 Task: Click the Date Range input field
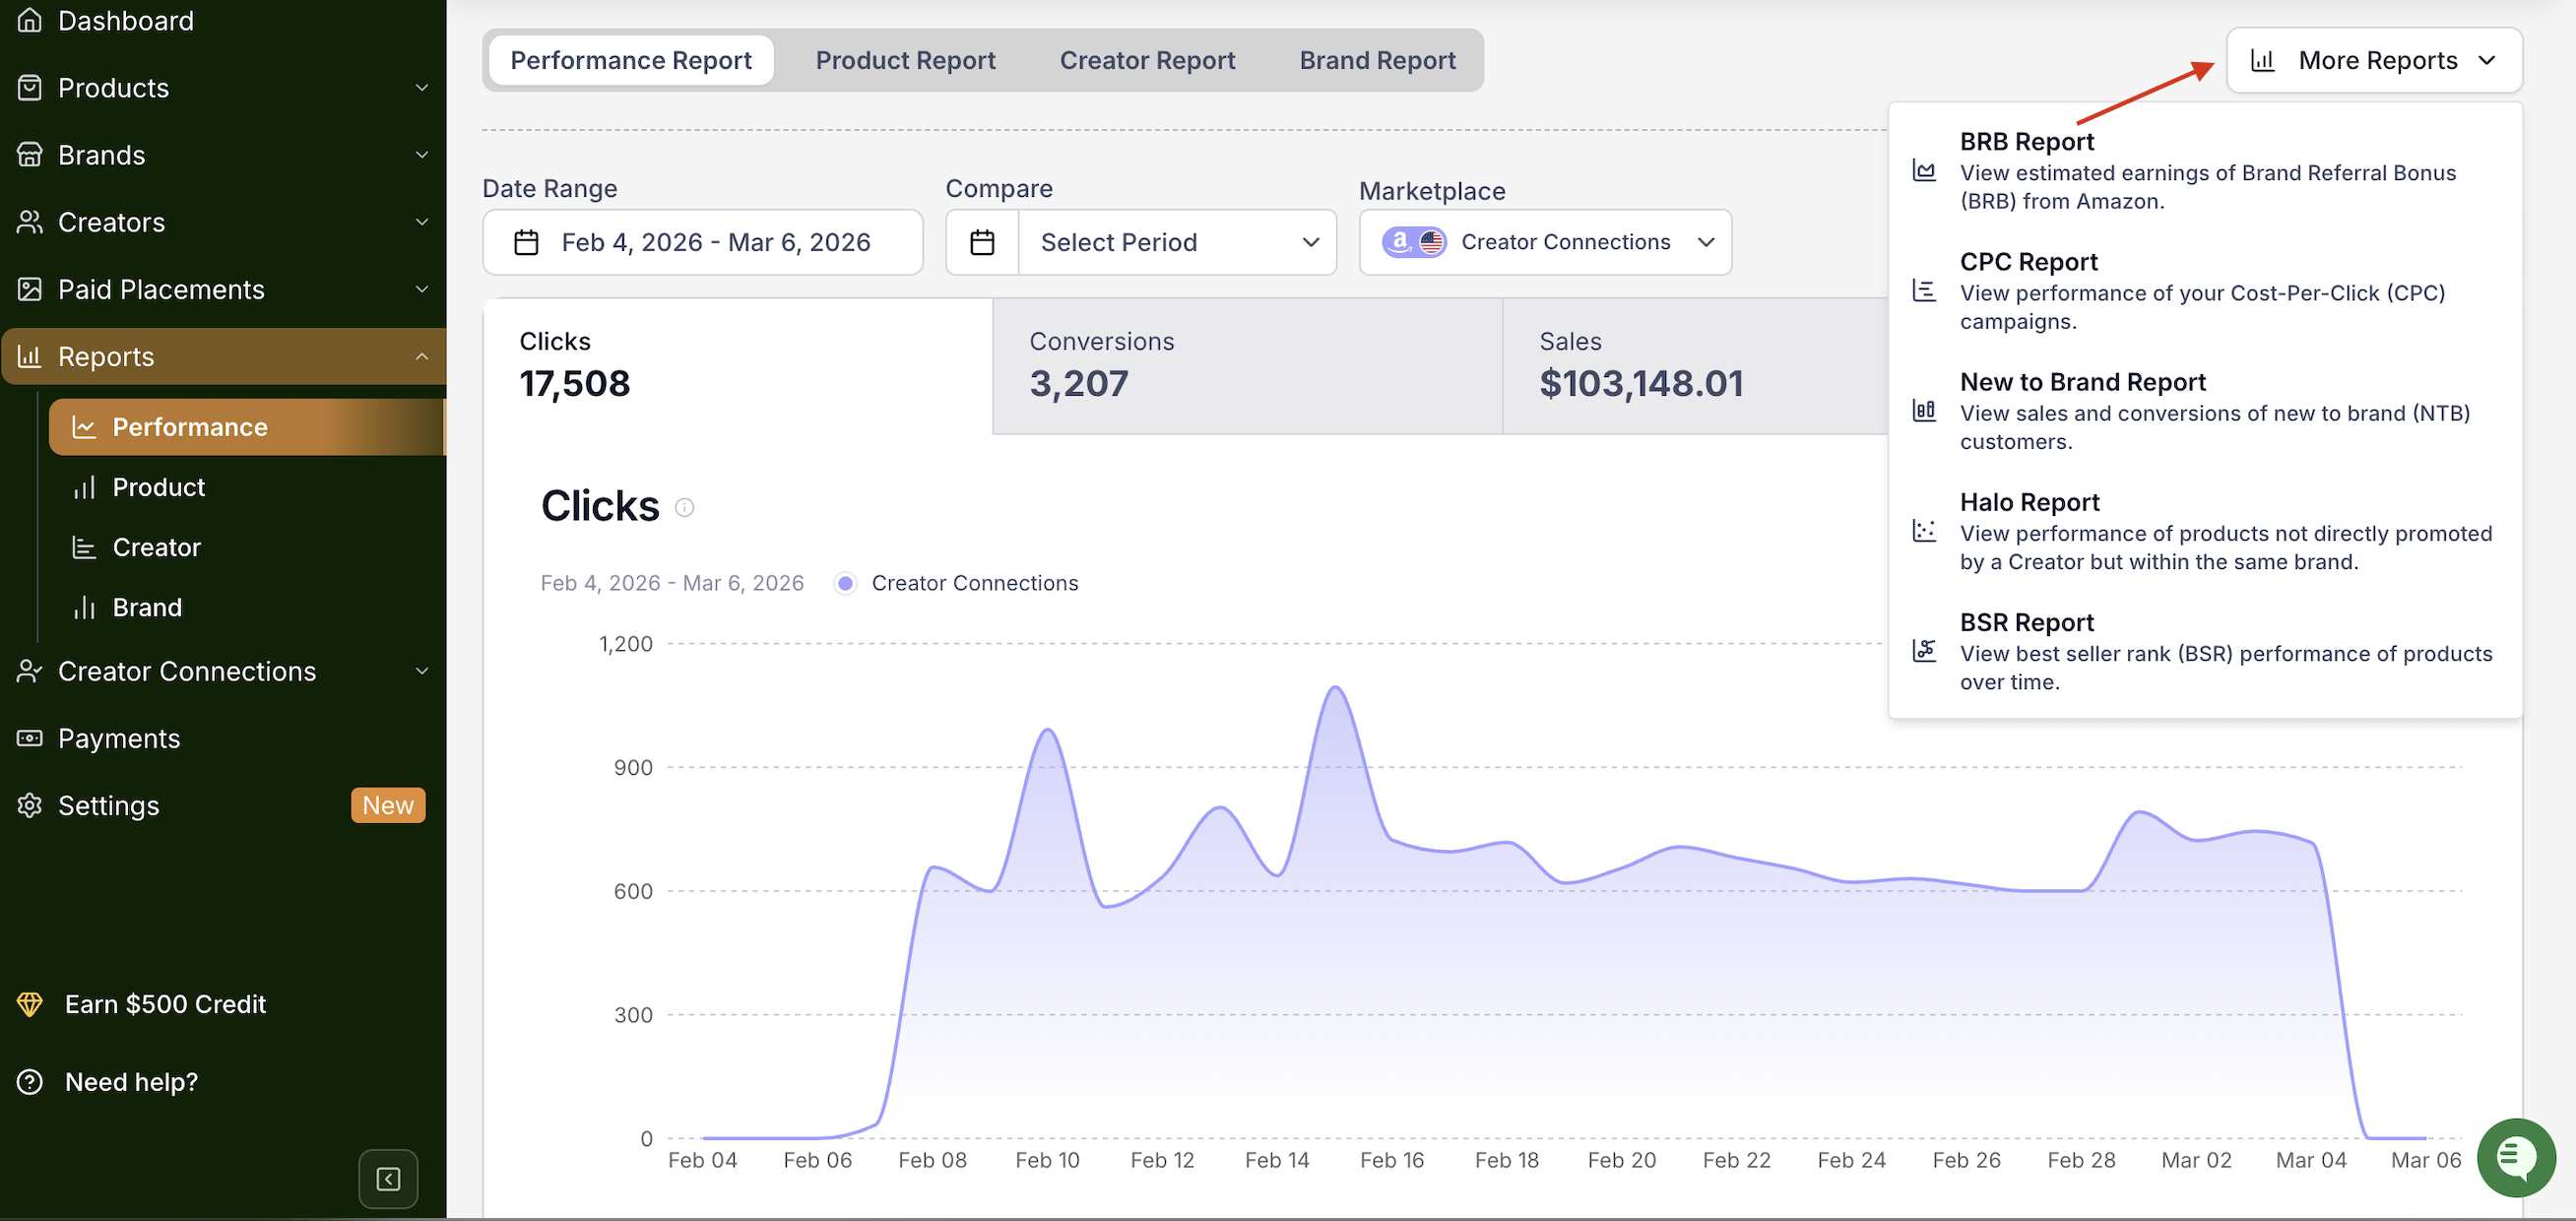[702, 242]
